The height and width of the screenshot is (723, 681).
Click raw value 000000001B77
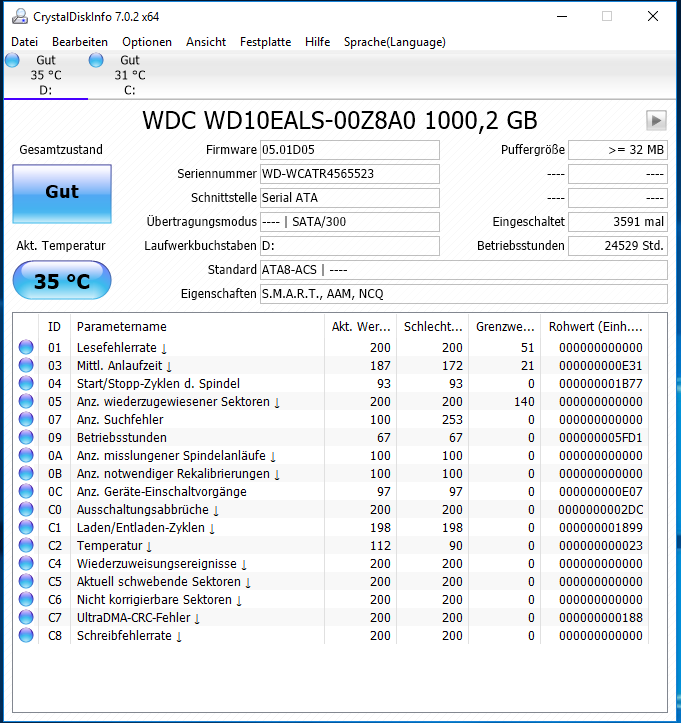click(x=600, y=384)
